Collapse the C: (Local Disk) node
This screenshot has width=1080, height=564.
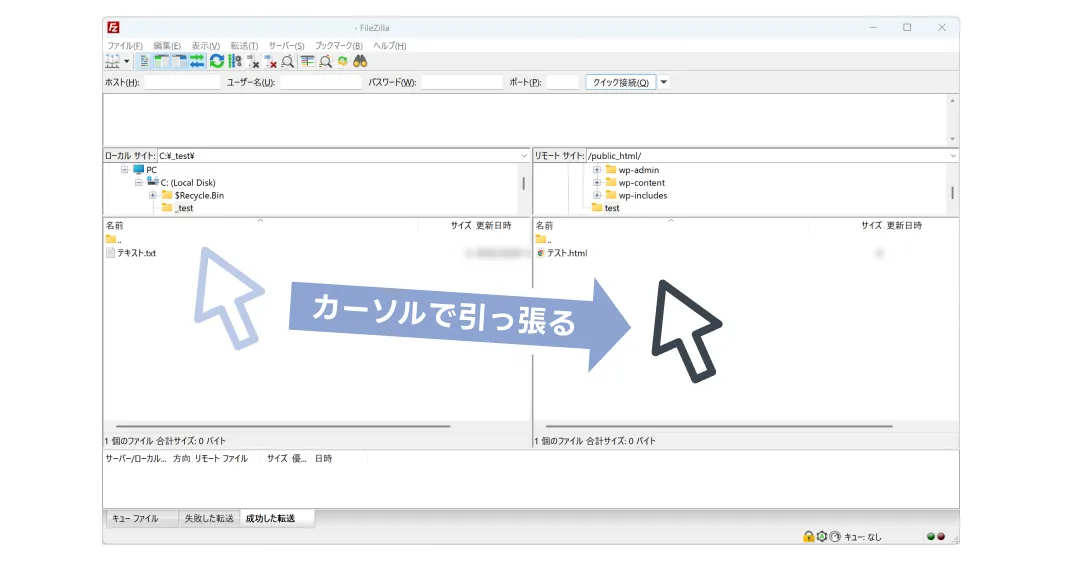point(138,182)
